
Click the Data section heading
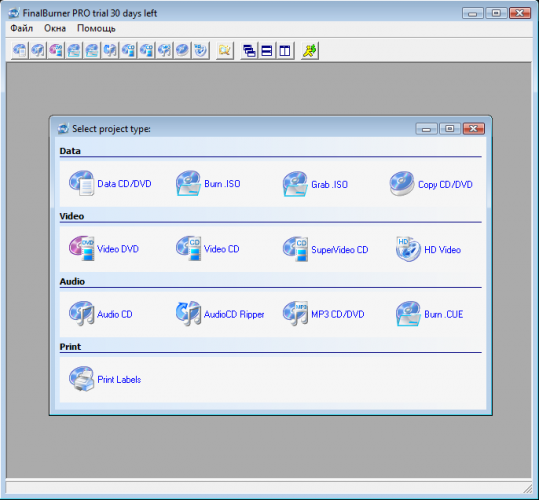coord(70,151)
